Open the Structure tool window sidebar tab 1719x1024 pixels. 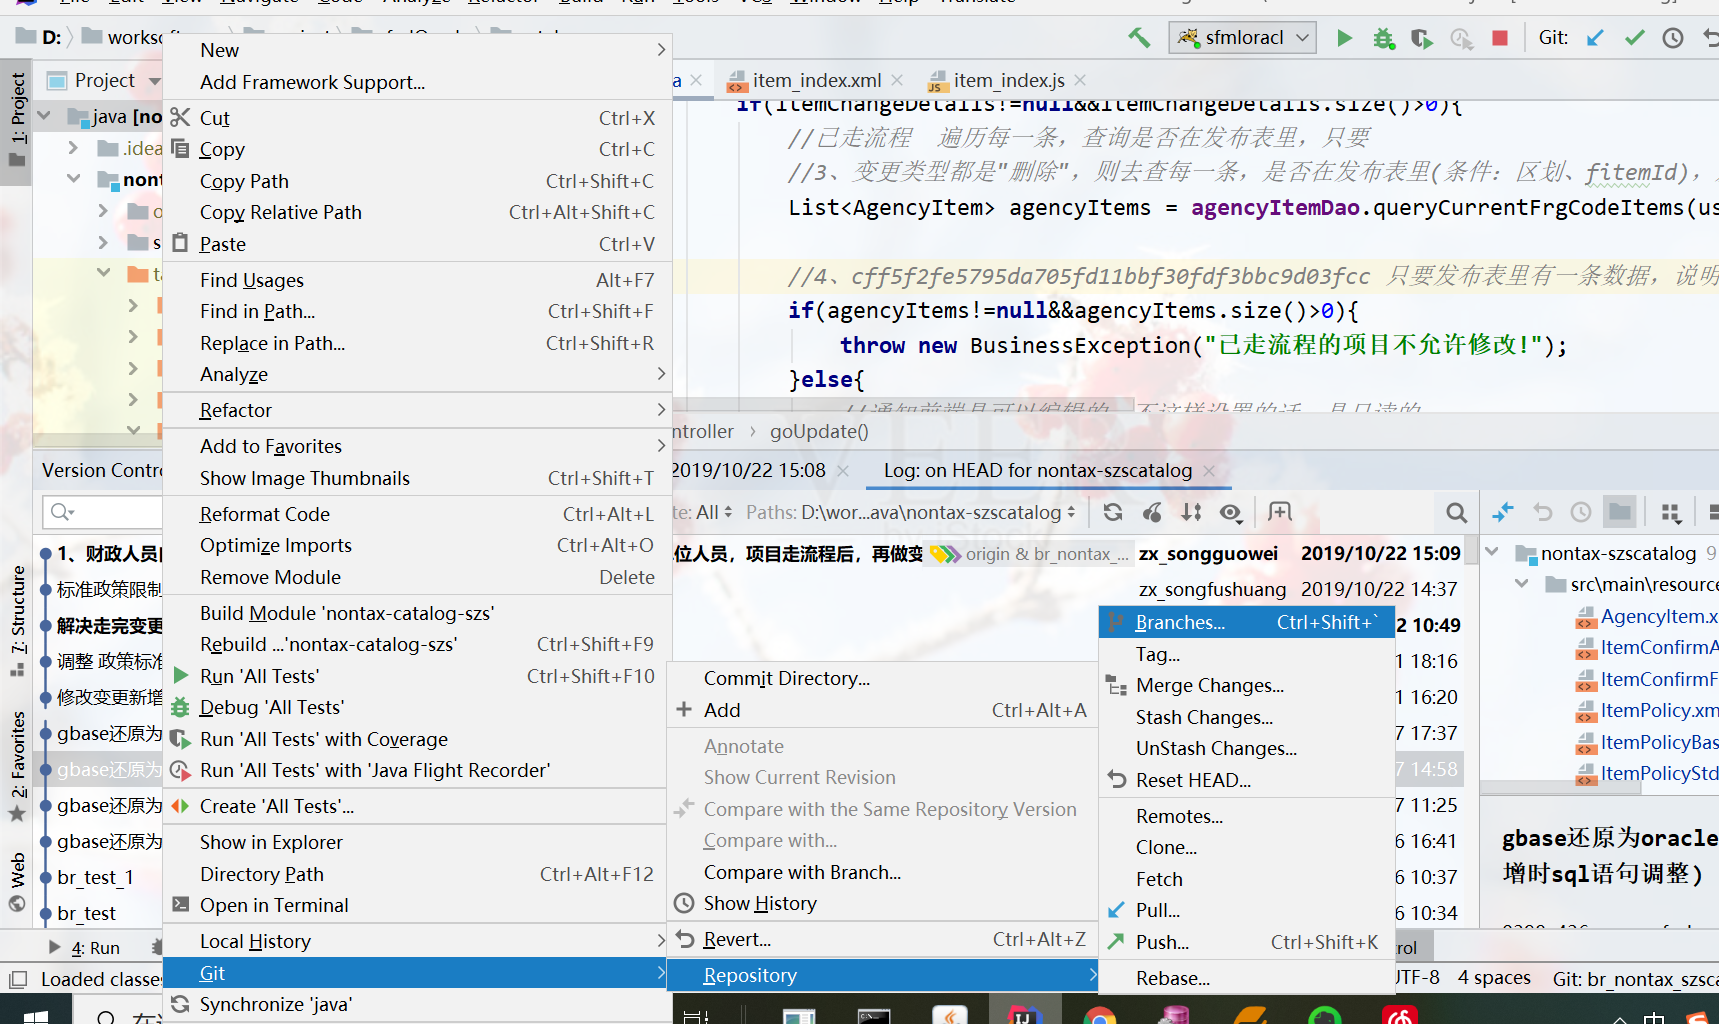(18, 622)
